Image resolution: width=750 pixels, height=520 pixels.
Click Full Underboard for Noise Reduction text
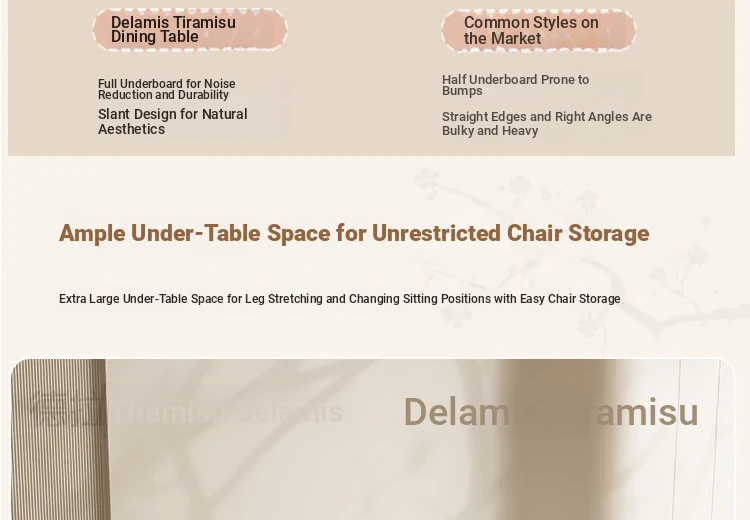[x=166, y=89]
